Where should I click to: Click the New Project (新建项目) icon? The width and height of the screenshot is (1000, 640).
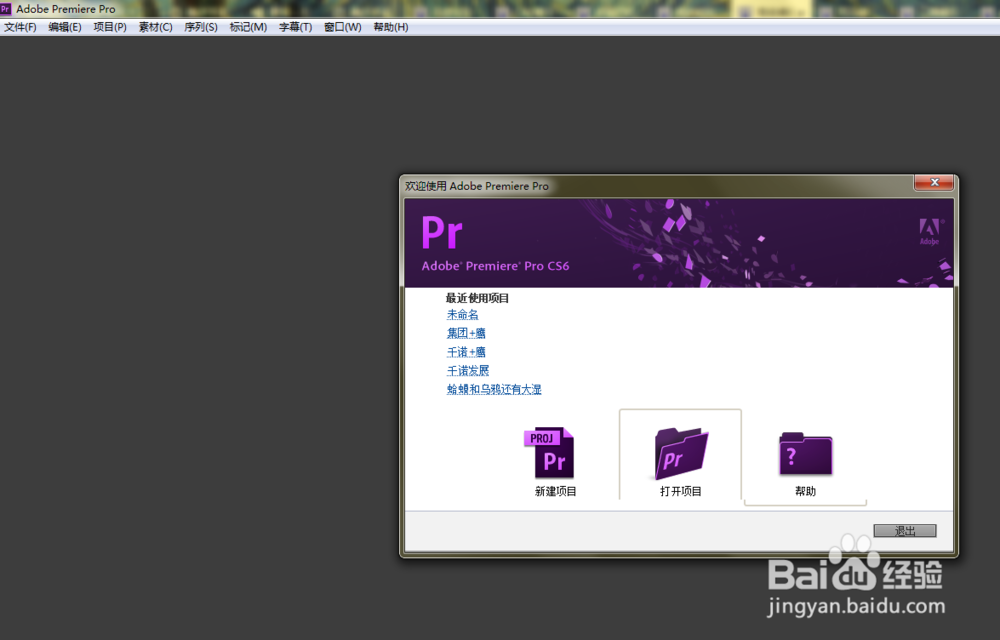tap(549, 453)
